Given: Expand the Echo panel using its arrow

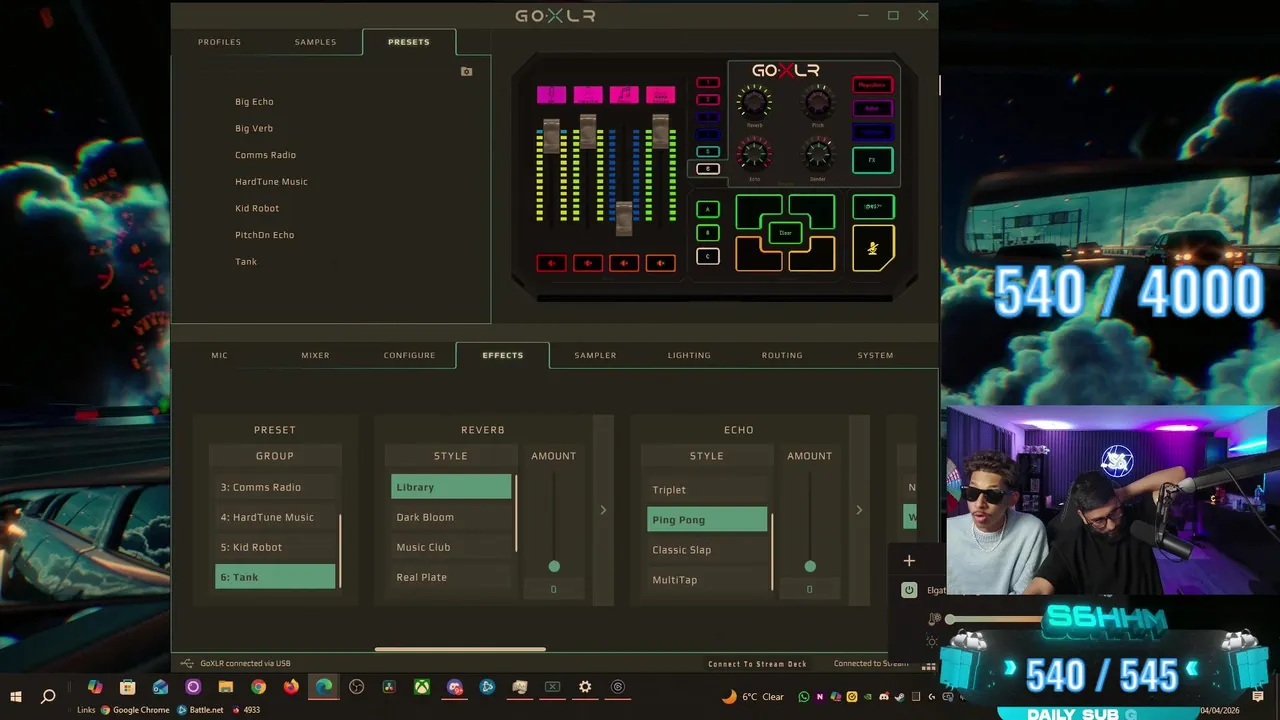Looking at the screenshot, I should [x=859, y=510].
